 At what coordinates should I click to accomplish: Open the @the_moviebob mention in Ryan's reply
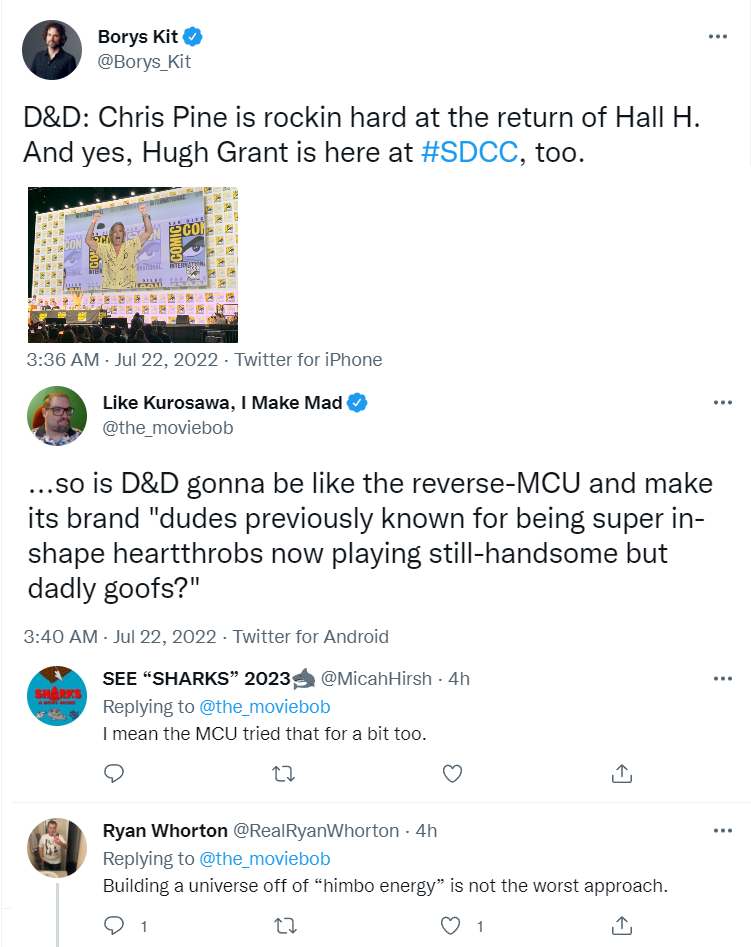265,859
